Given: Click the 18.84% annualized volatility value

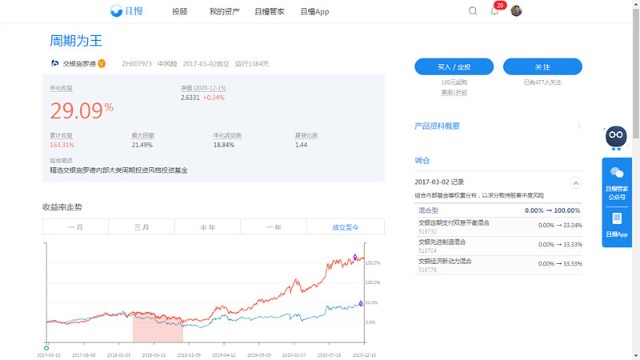Looking at the screenshot, I should pos(224,145).
